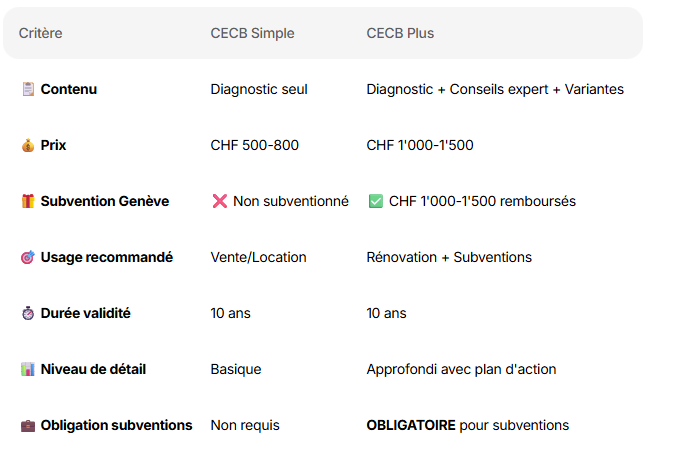682x453 pixels.
Task: Click the red cross before Non subventionné
Action: [220, 202]
